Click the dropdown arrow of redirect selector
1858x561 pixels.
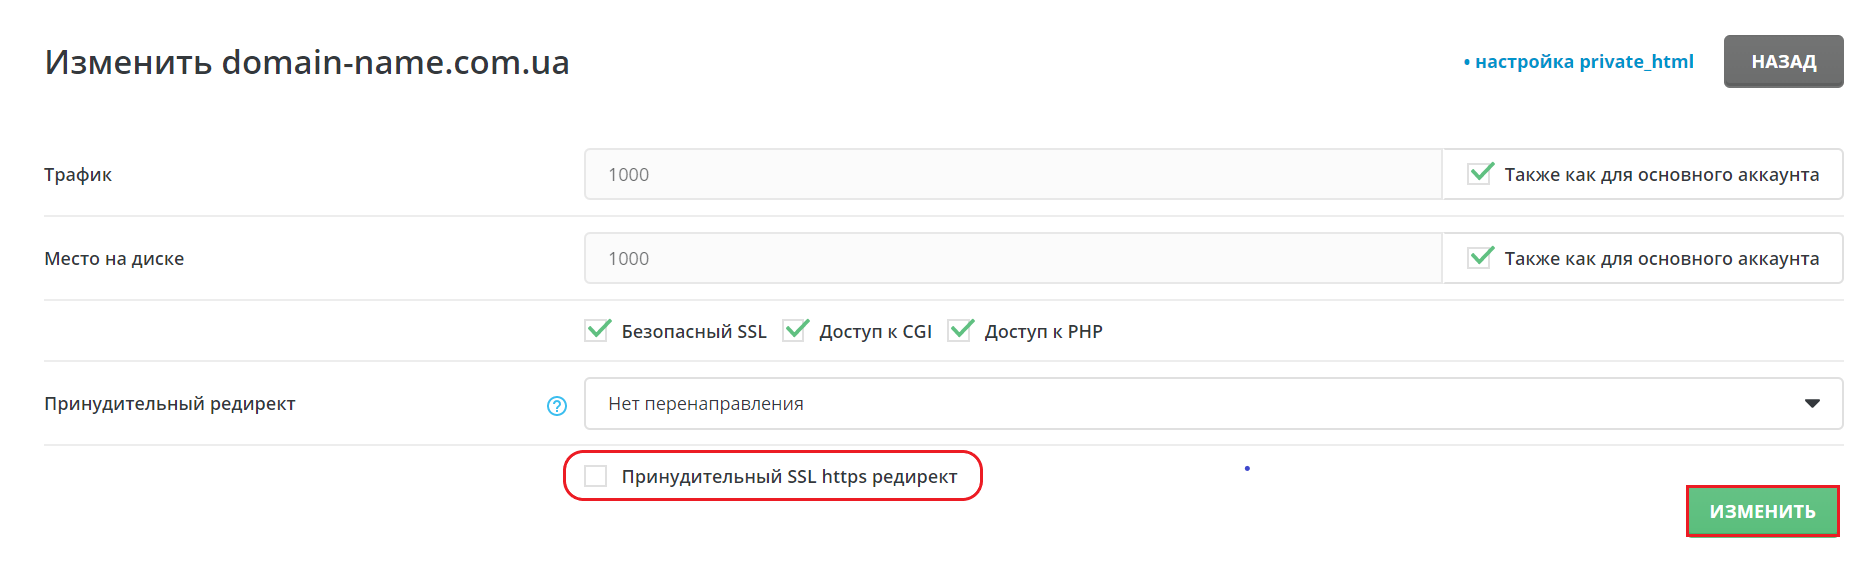point(1812,403)
